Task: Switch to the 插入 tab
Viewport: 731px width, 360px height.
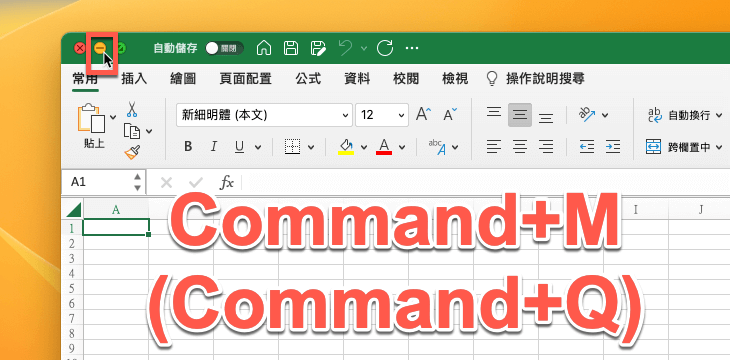Action: (134, 79)
